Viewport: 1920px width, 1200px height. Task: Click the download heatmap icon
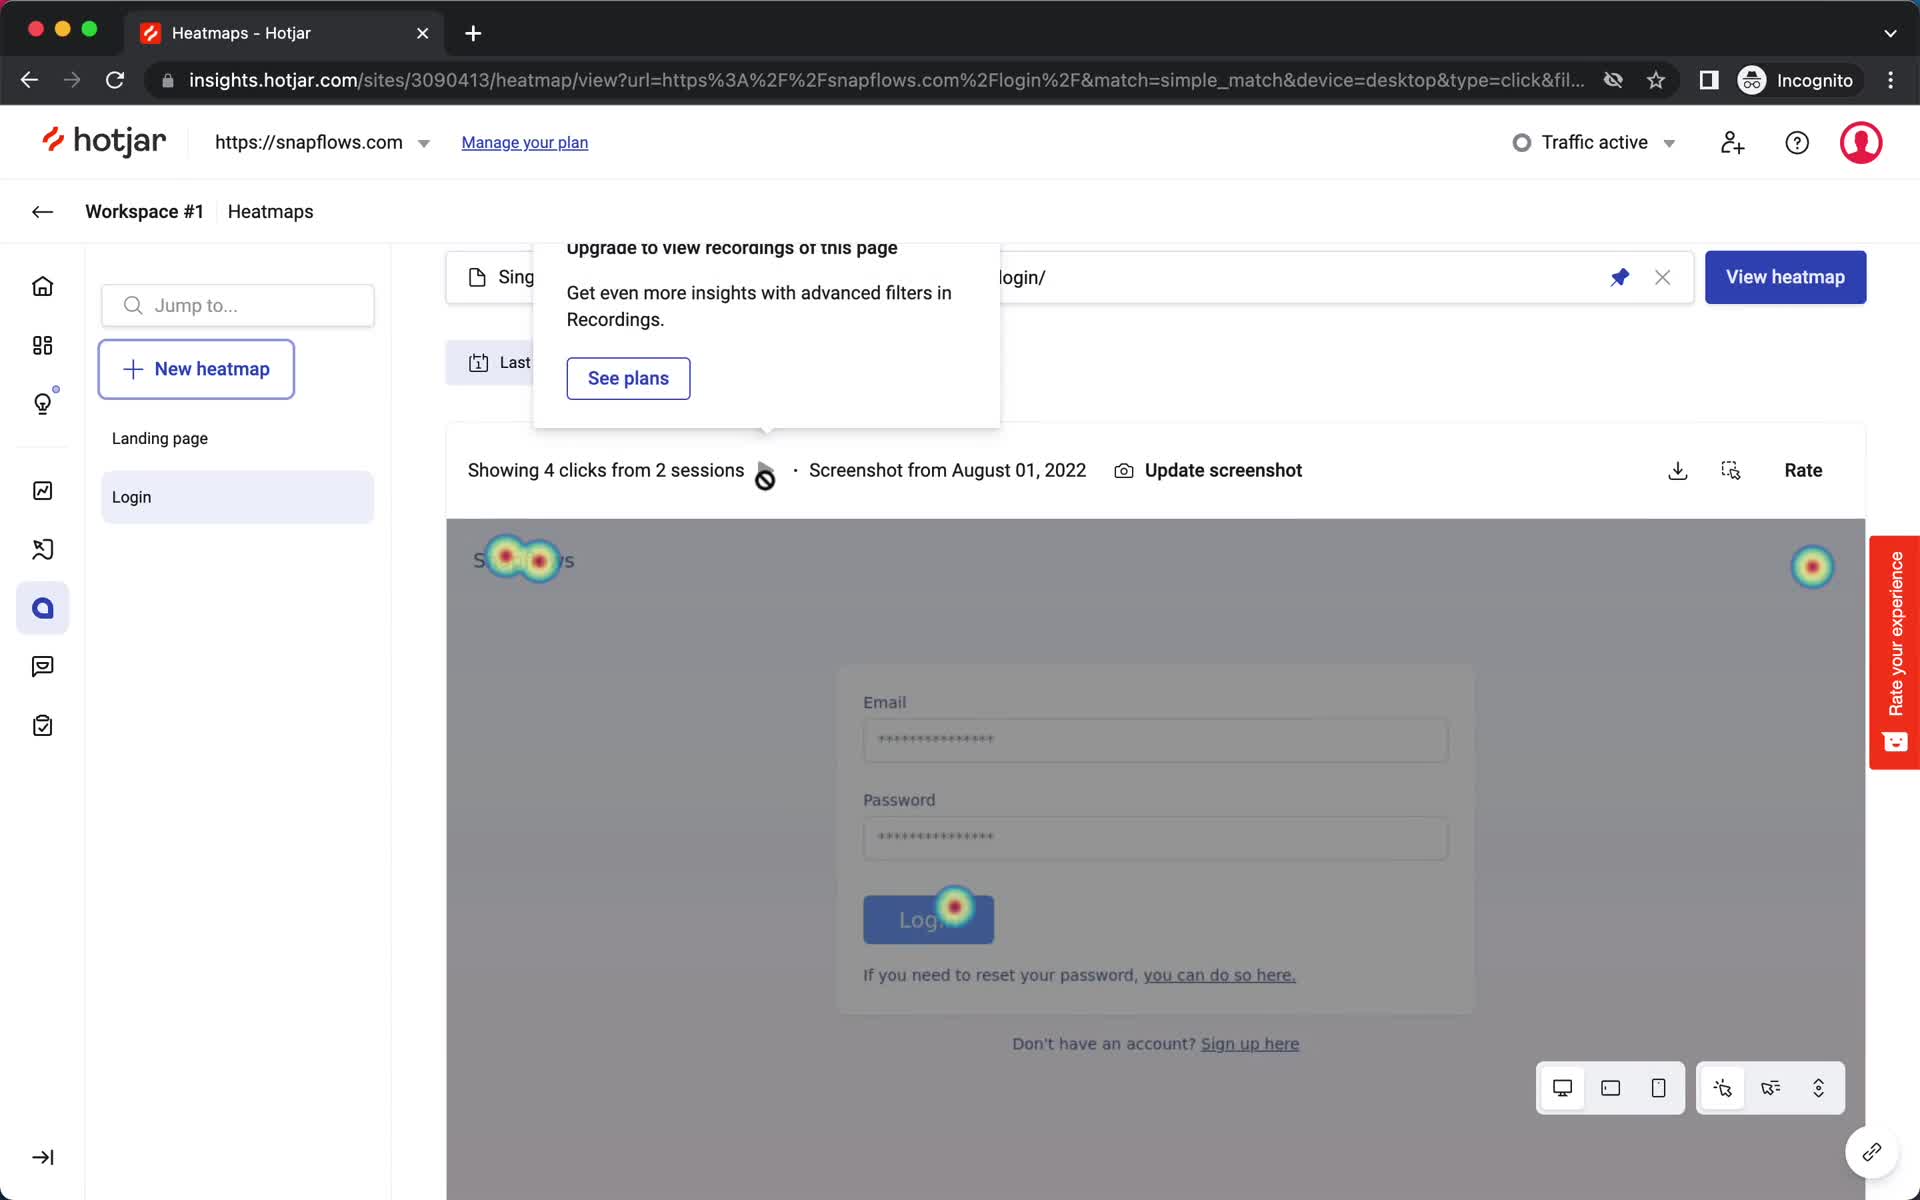coord(1677,470)
